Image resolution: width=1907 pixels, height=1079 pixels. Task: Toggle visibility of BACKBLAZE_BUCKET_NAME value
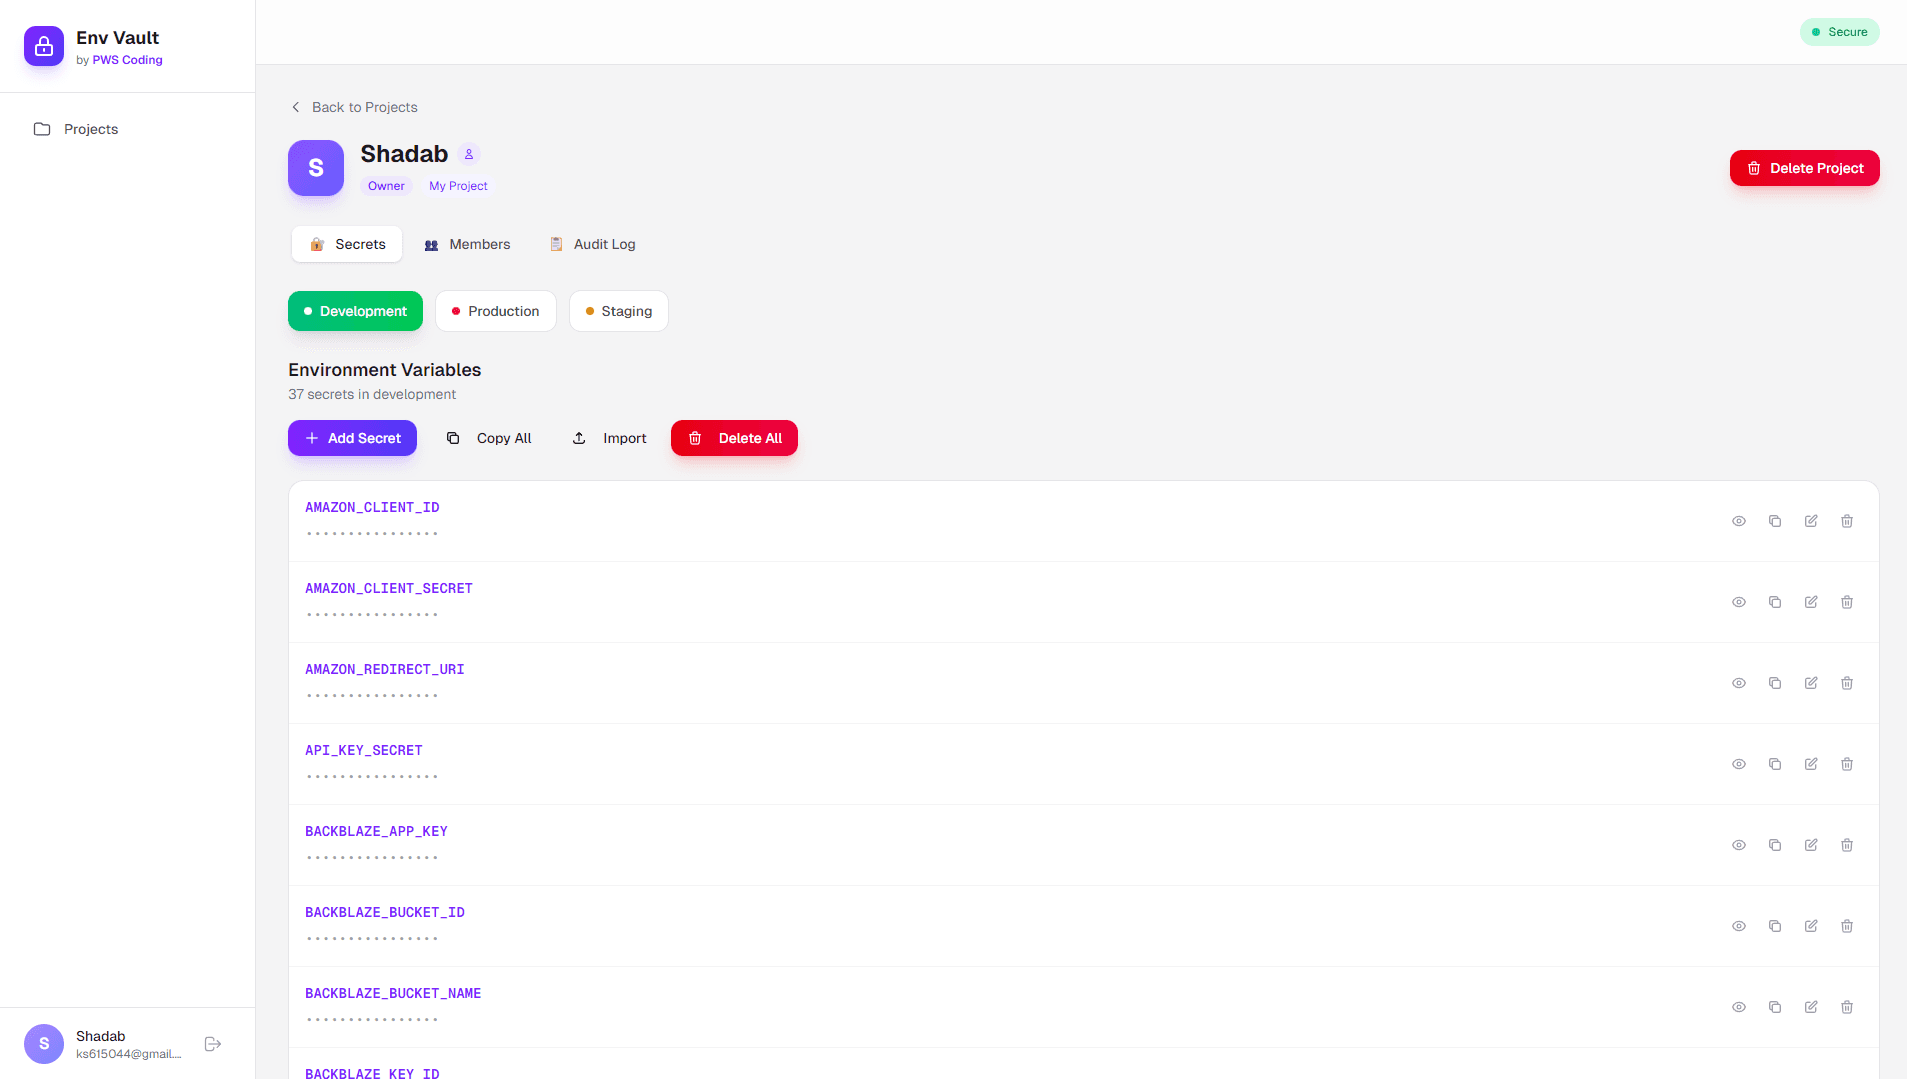(x=1739, y=1007)
